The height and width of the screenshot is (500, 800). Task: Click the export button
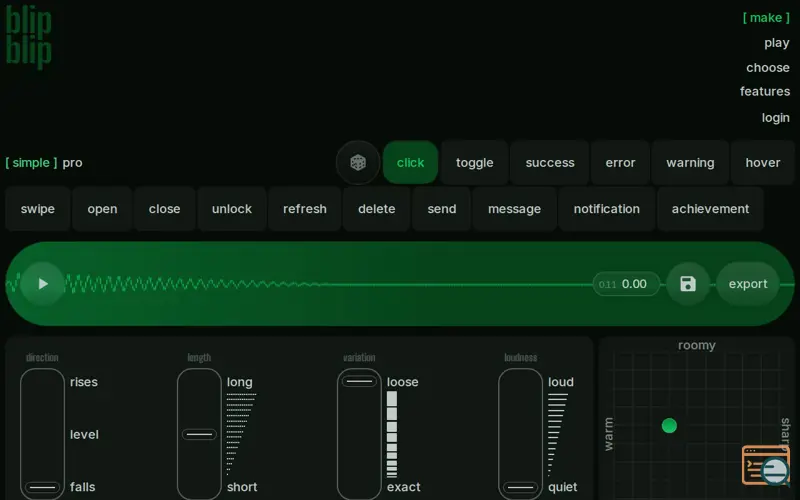[748, 284]
